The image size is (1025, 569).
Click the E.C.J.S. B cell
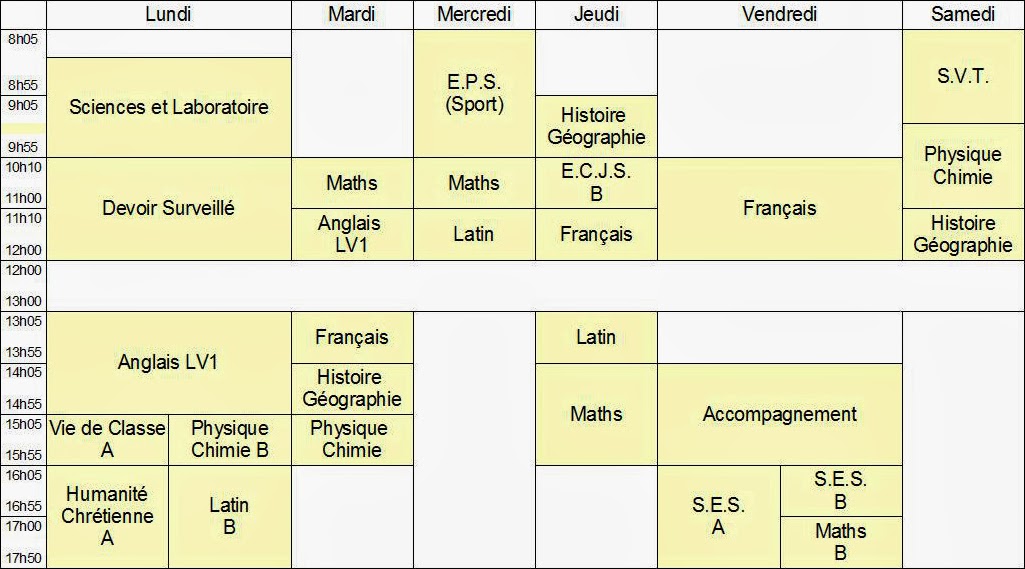[596, 182]
